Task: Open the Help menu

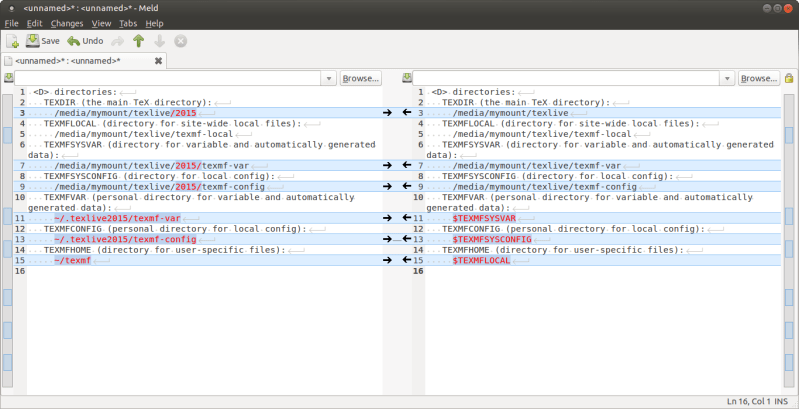Action: pos(154,23)
